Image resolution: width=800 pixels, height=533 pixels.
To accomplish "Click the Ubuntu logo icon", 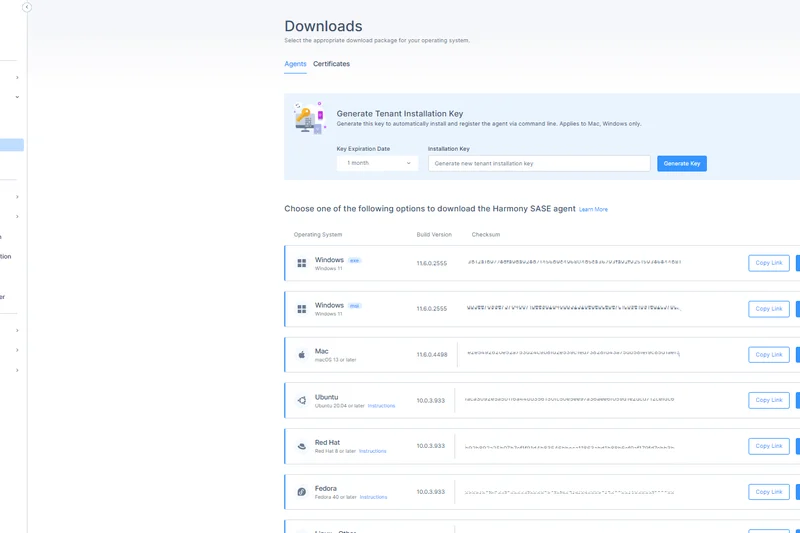I will click(302, 400).
